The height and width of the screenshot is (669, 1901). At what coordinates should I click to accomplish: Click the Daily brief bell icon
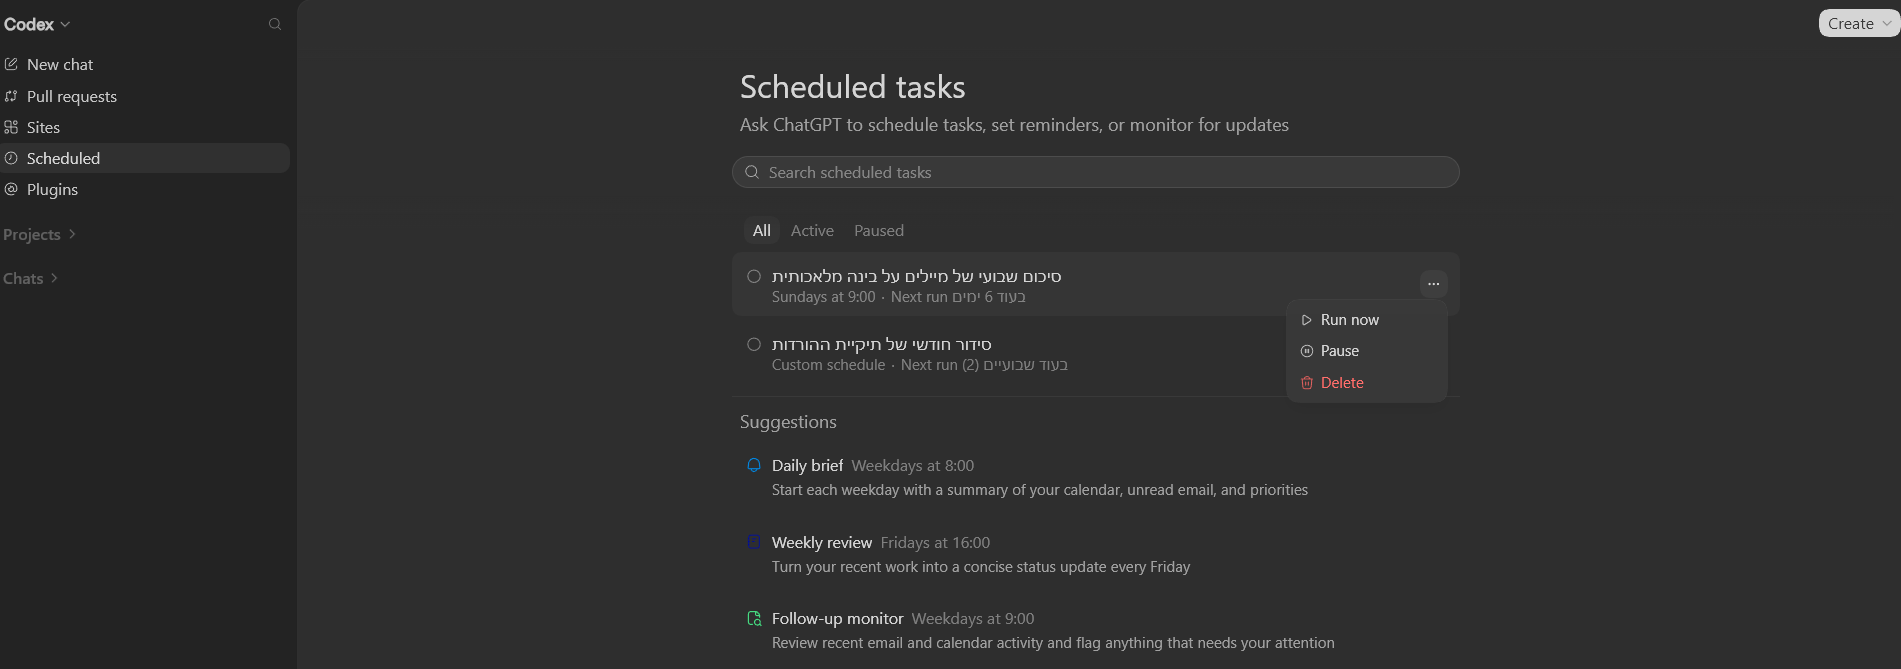(x=754, y=465)
